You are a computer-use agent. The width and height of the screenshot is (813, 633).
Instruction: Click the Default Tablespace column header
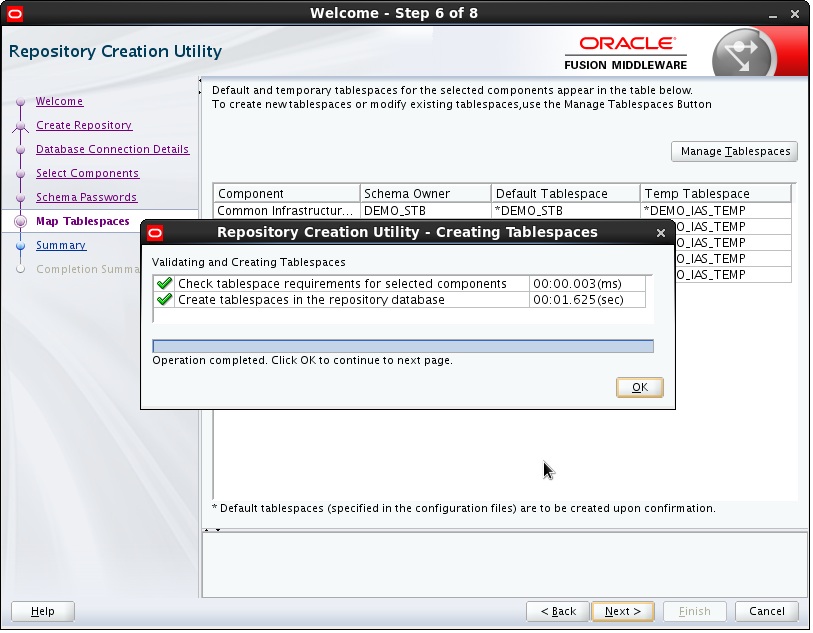[x=566, y=194]
